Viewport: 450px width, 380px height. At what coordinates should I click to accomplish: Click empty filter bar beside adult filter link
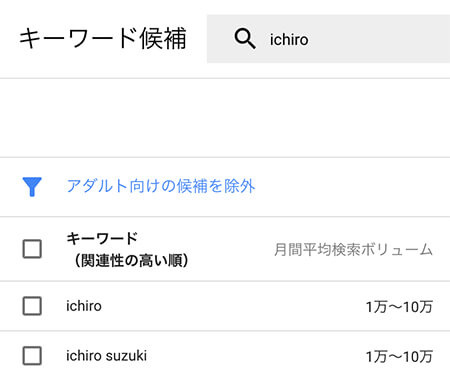(x=350, y=187)
